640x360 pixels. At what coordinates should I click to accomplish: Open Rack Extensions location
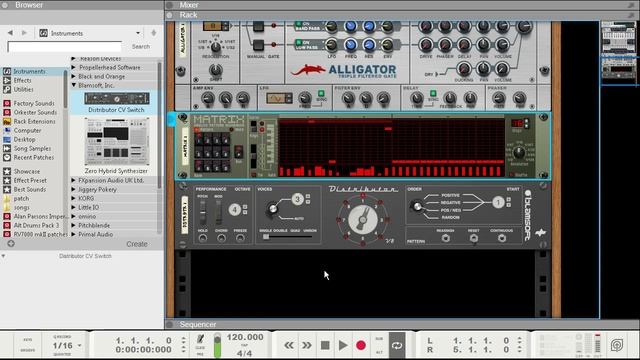point(34,121)
